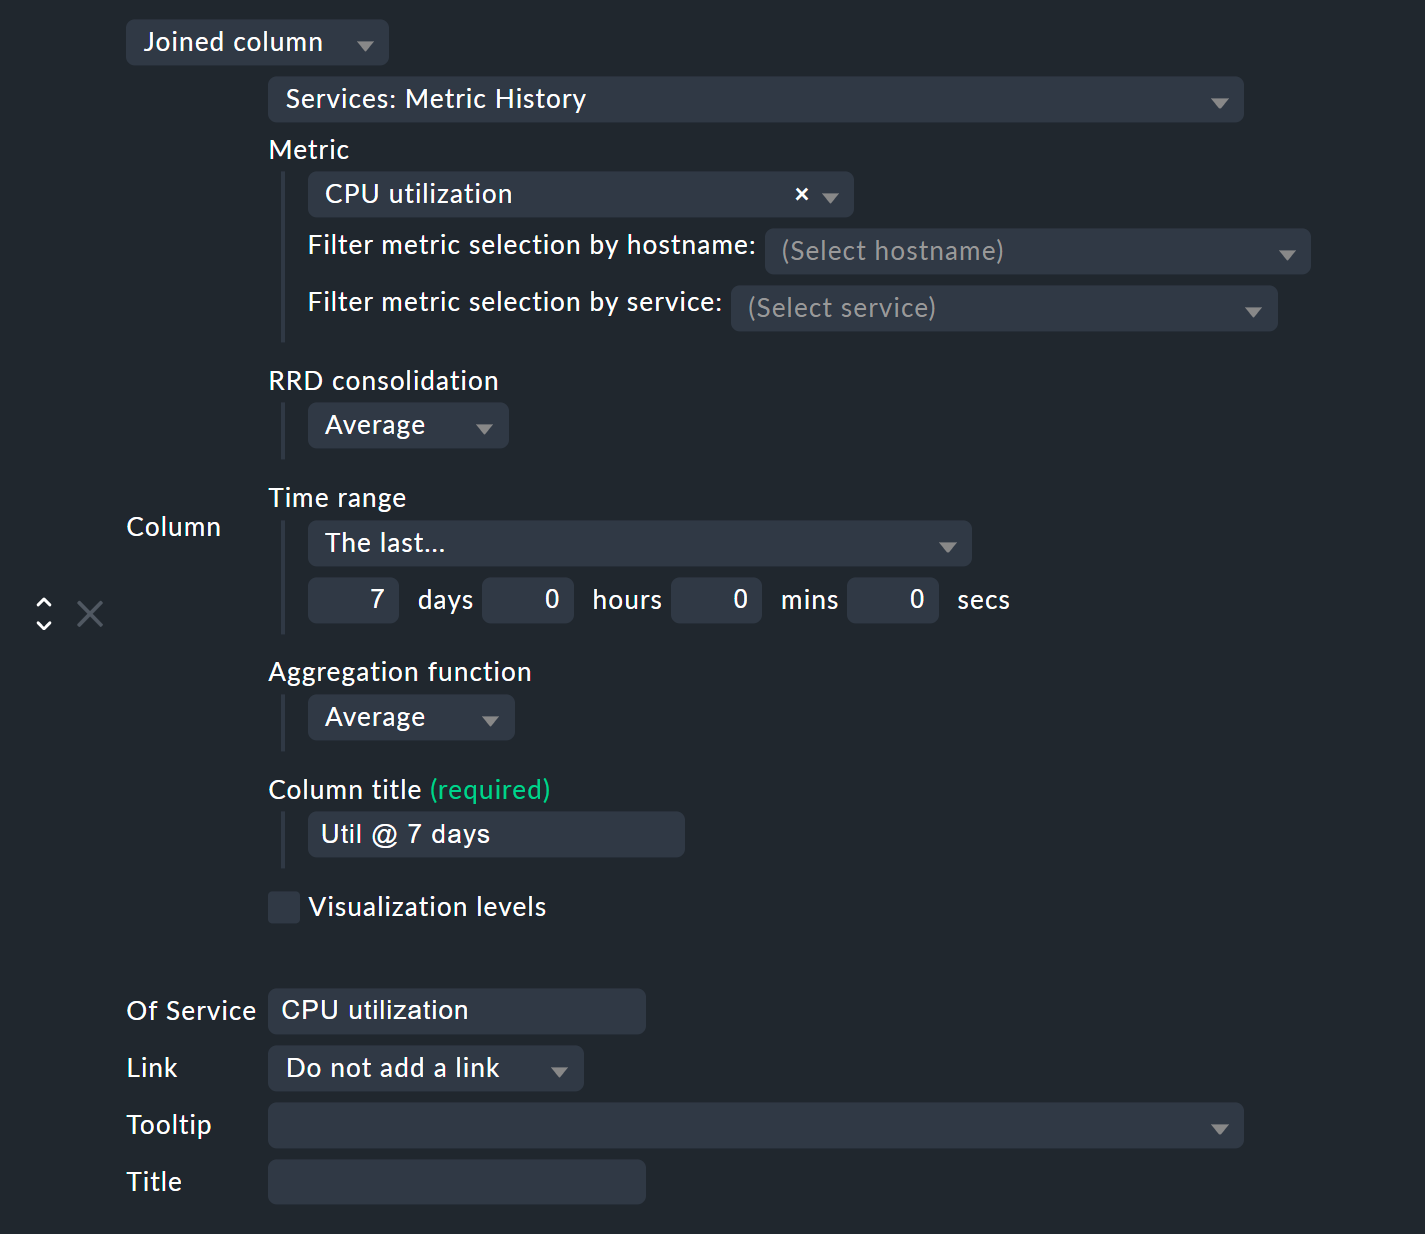Enable the Visualization levels option
Viewport: 1425px width, 1234px height.
pos(283,907)
